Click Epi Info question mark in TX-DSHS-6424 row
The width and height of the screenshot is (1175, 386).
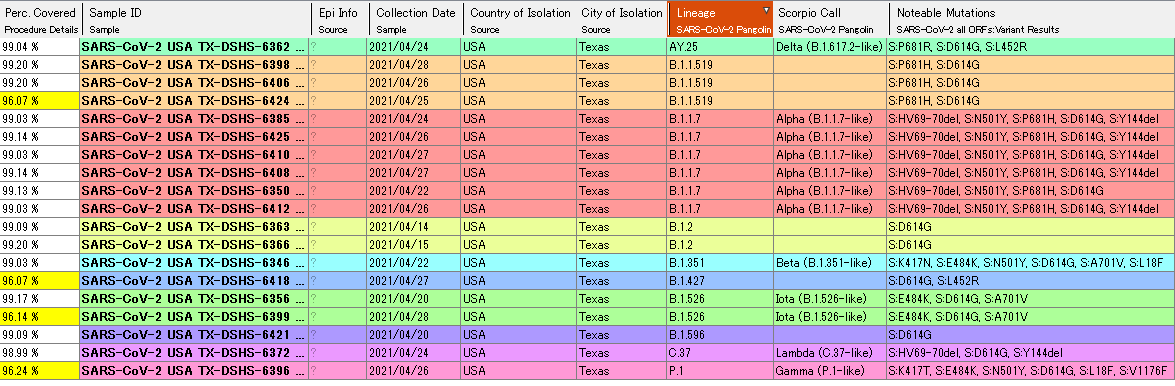[x=313, y=100]
